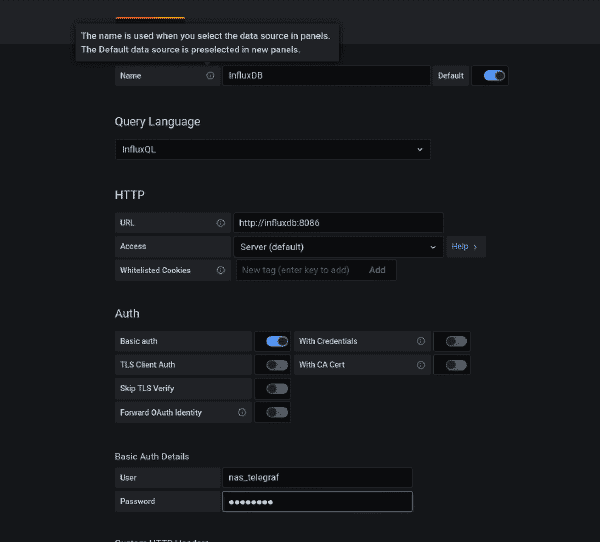The width and height of the screenshot is (600, 542).
Task: Click the Password input field
Action: point(317,501)
